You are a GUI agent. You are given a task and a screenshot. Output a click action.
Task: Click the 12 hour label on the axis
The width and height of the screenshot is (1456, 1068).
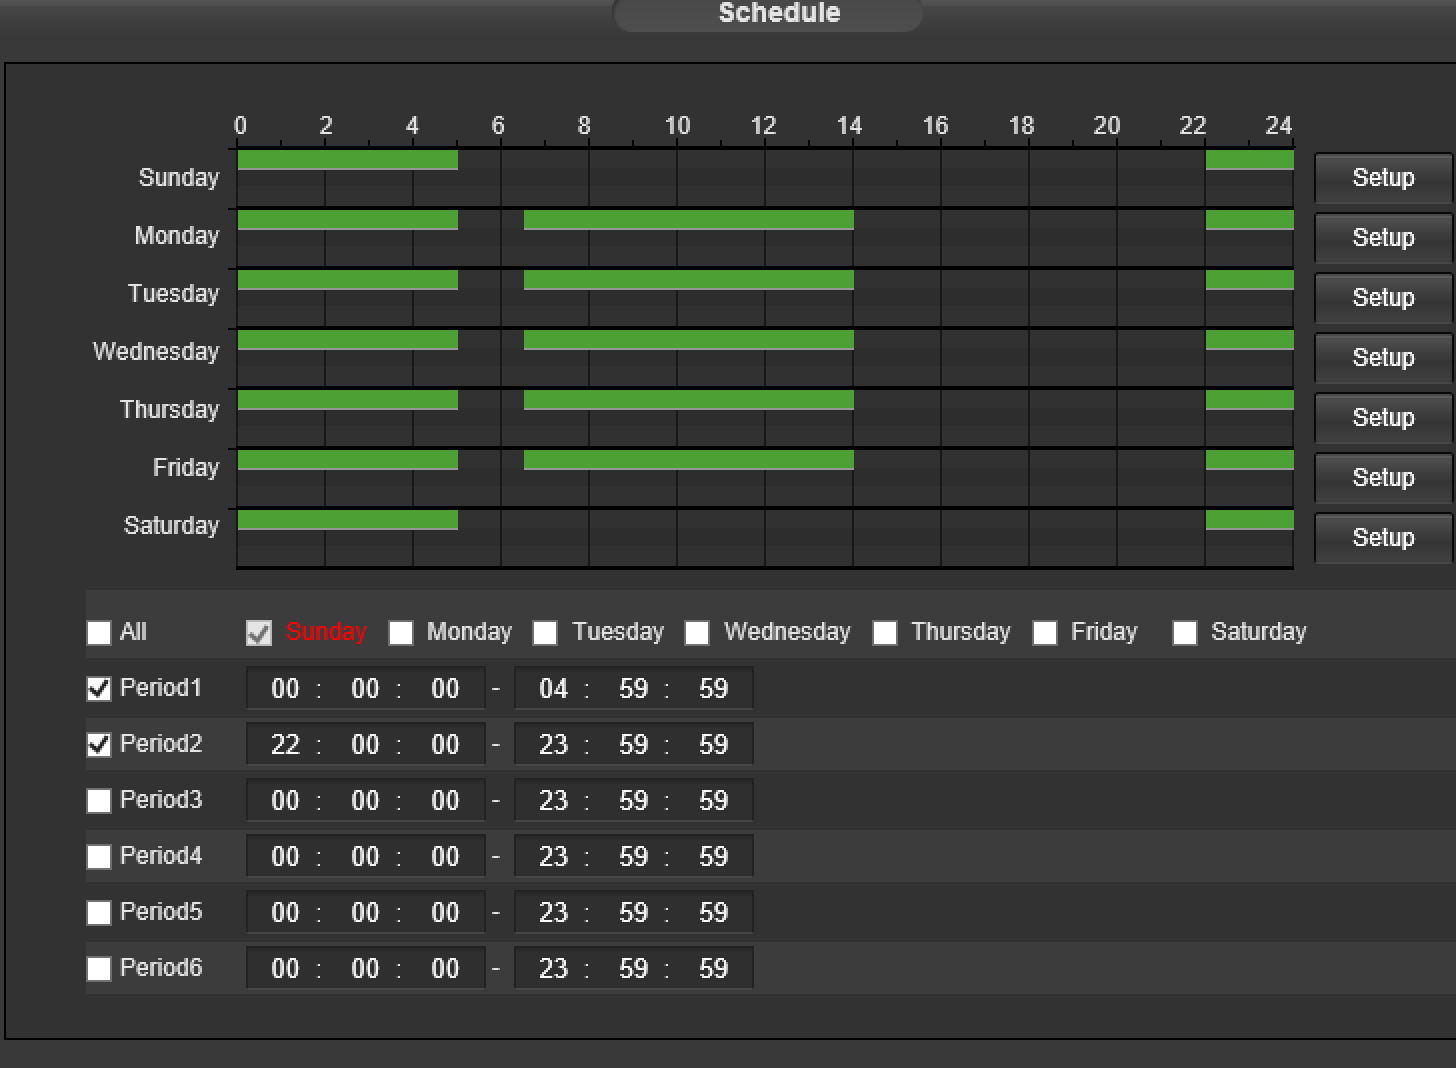tap(763, 126)
